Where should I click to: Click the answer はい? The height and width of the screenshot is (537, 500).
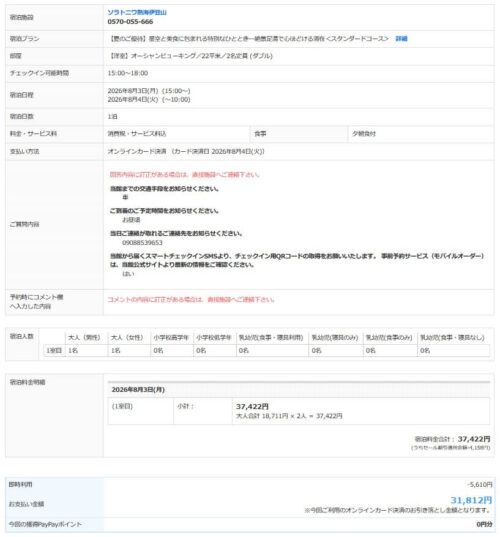[128, 274]
